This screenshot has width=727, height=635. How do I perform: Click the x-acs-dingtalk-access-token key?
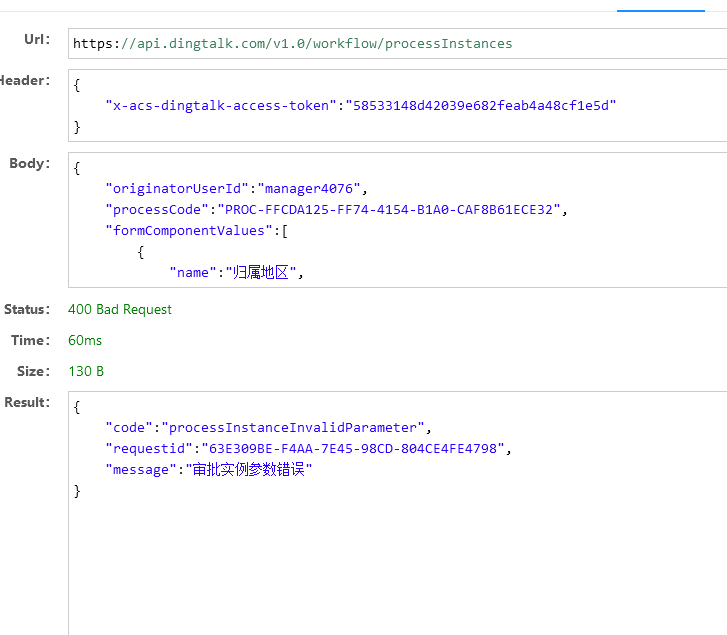[221, 106]
